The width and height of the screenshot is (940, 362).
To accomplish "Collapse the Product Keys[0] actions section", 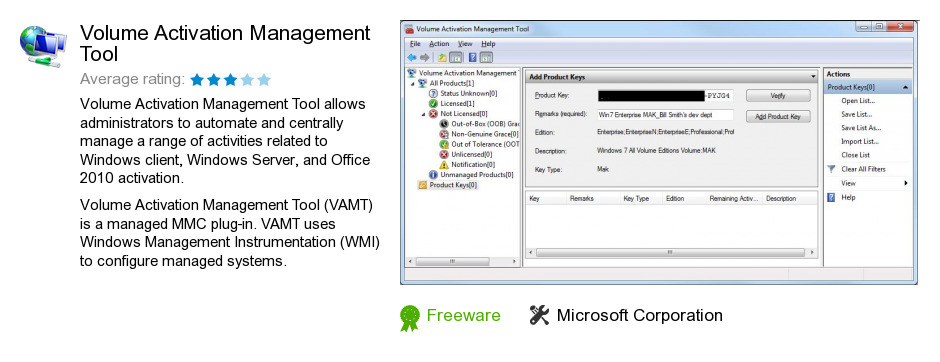I will [x=905, y=88].
